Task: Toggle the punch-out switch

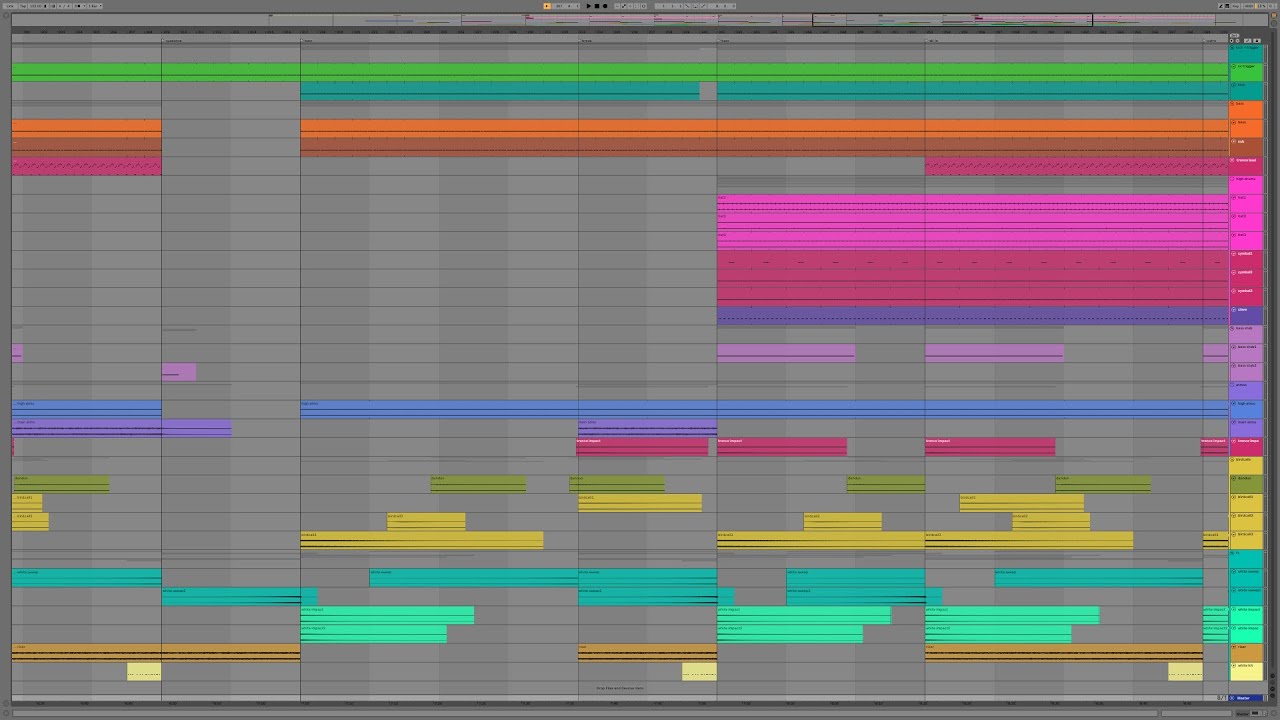Action: pyautogui.click(x=704, y=6)
